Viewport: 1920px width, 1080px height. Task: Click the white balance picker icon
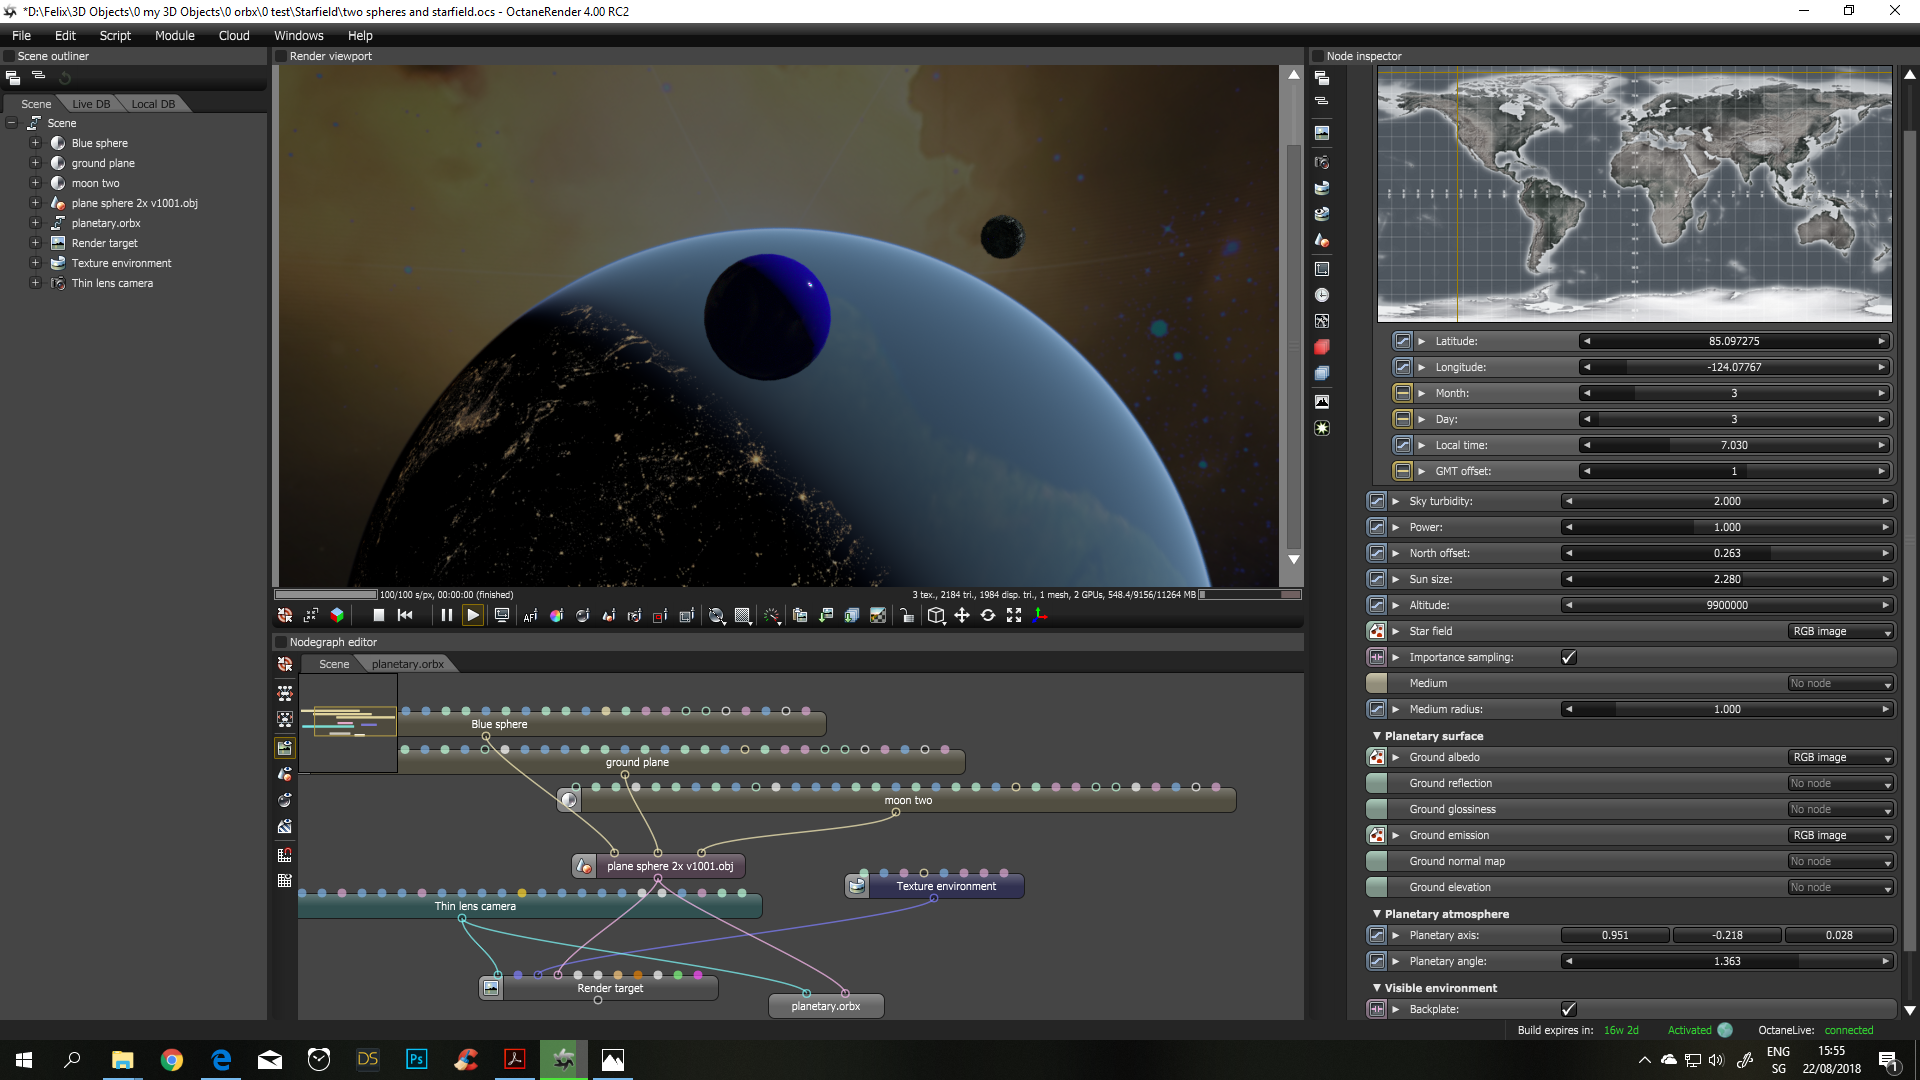coord(556,616)
